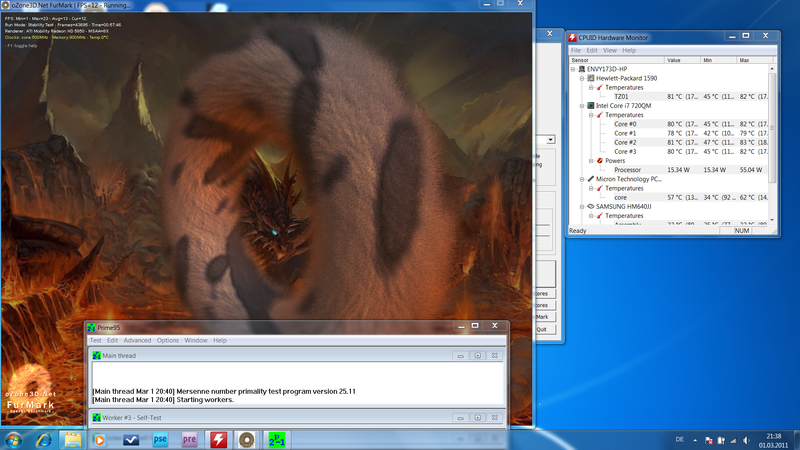
Task: Collapse the Intel Core i7 720QM node
Action: [x=582, y=106]
